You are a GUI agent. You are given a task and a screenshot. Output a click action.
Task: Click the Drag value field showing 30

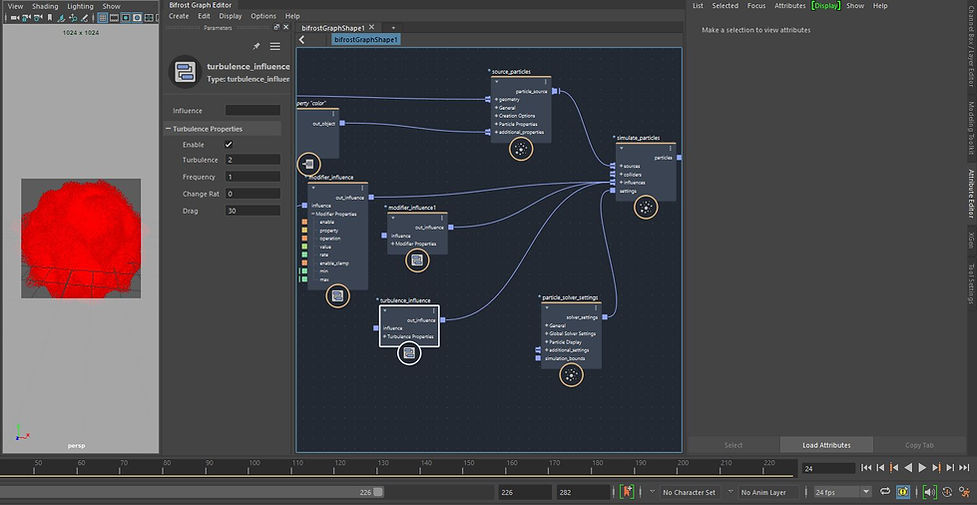252,211
